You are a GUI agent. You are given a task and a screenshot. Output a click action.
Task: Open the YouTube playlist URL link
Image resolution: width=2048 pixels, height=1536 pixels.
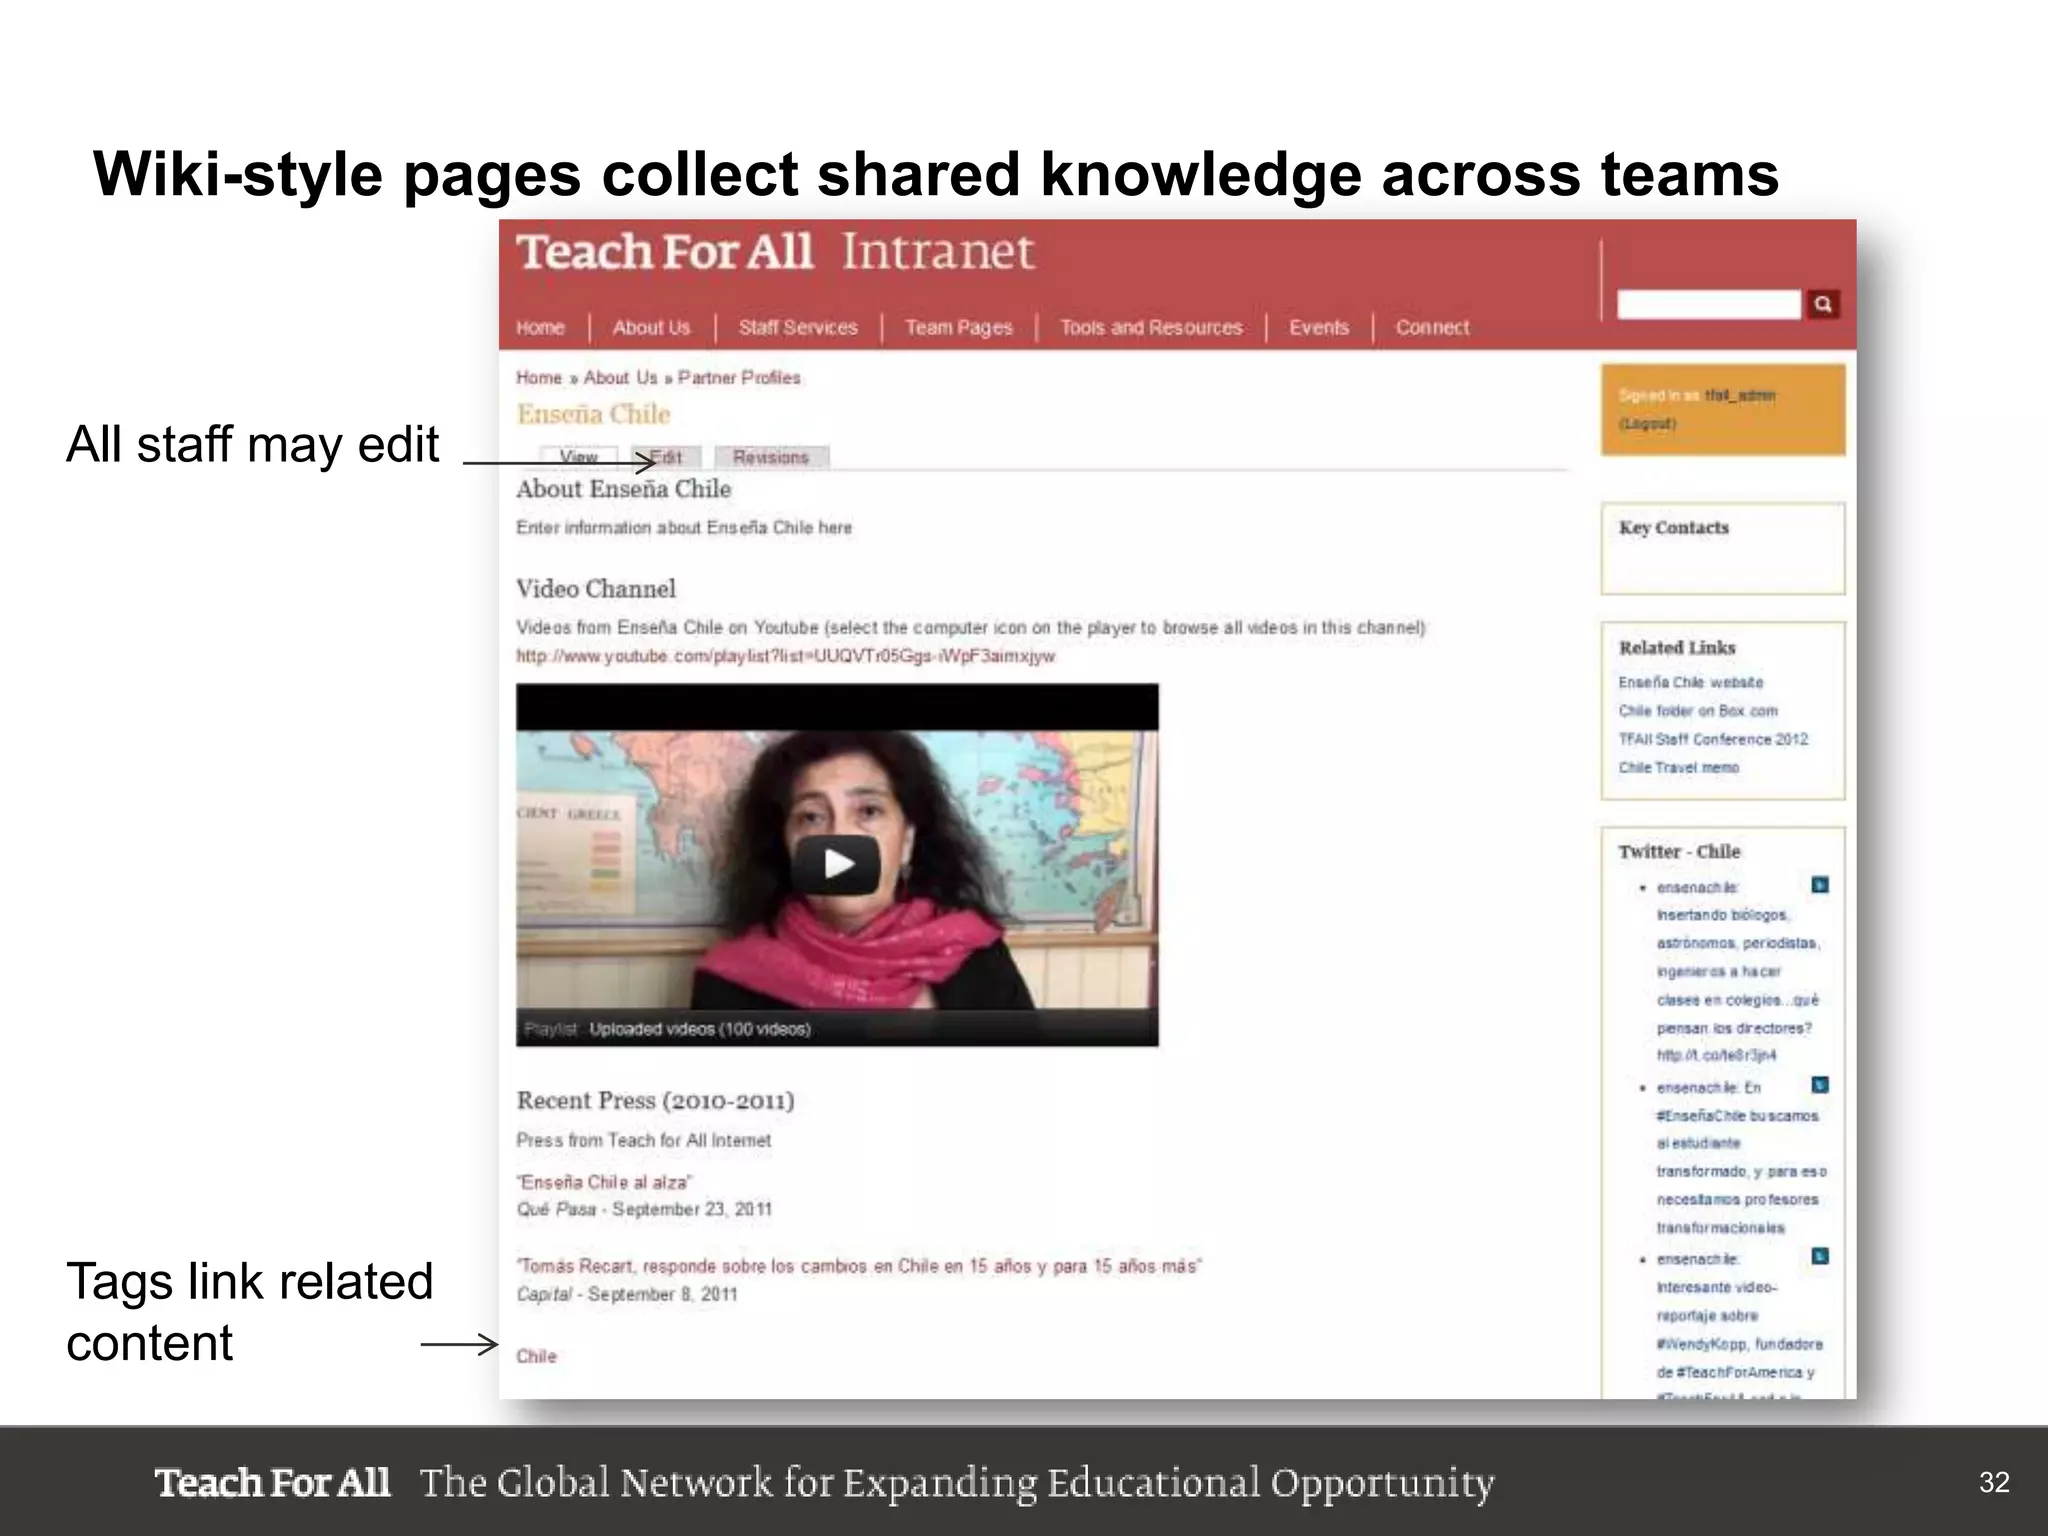tap(785, 656)
